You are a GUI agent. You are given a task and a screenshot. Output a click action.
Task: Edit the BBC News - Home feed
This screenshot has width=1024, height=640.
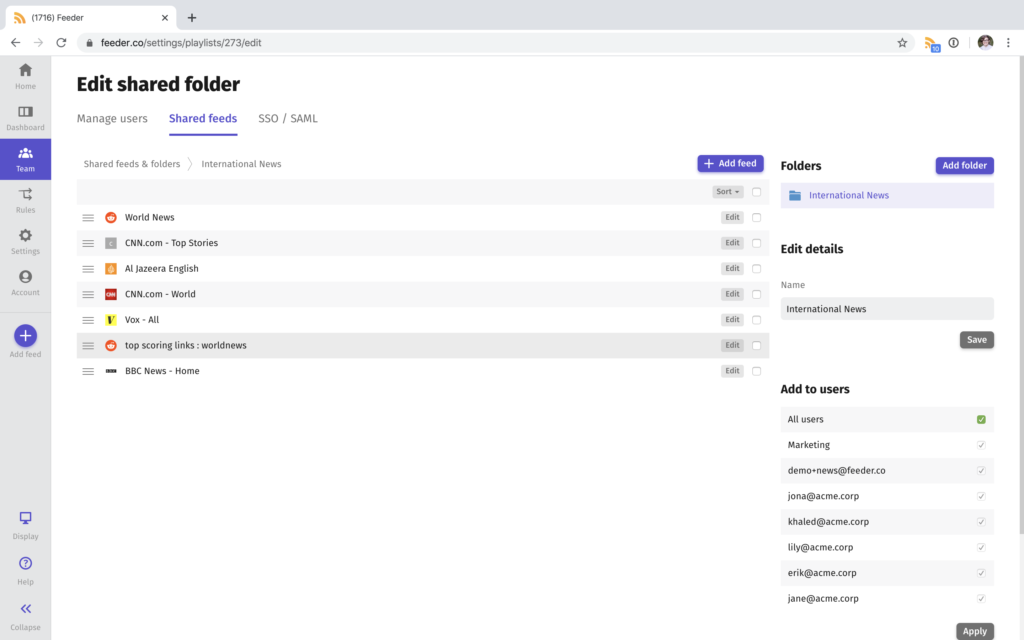click(x=732, y=371)
